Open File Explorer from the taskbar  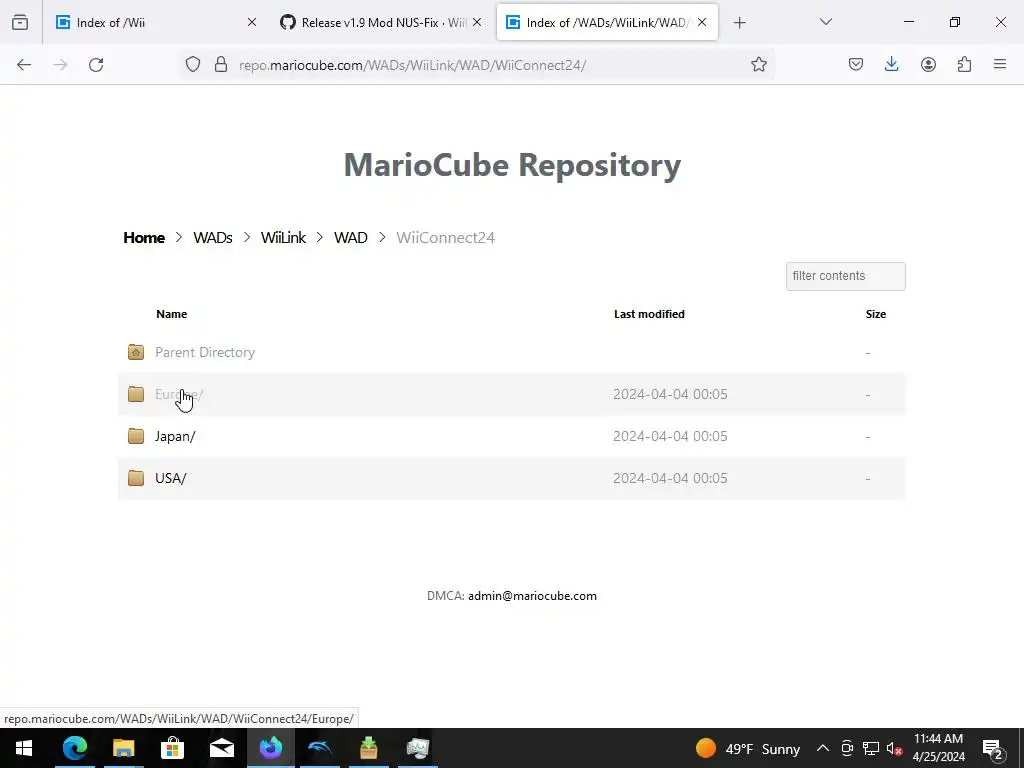(123, 748)
